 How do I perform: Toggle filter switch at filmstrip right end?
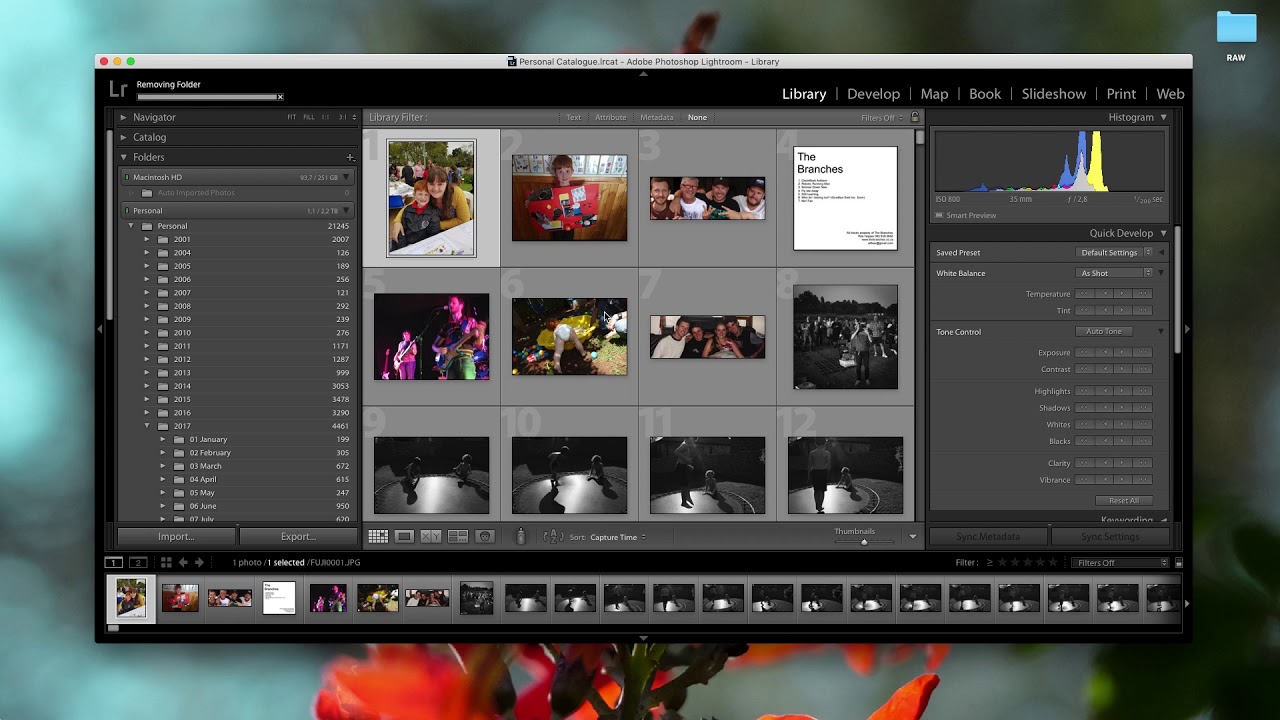(x=1178, y=563)
